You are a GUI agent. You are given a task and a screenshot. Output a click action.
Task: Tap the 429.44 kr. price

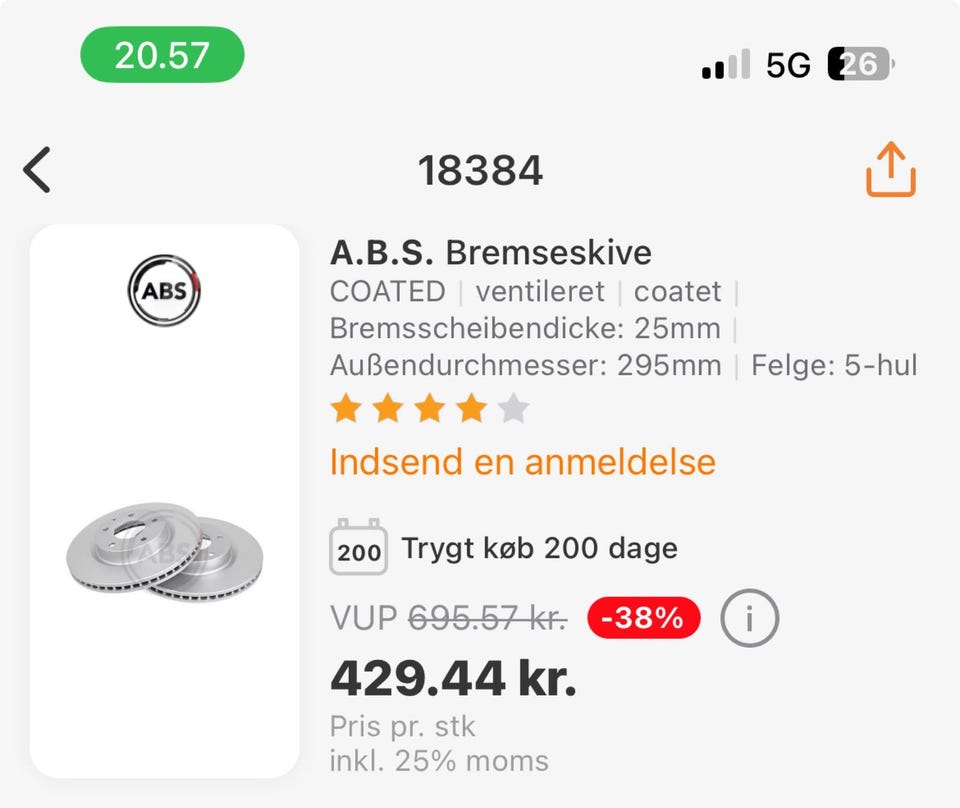coord(453,680)
